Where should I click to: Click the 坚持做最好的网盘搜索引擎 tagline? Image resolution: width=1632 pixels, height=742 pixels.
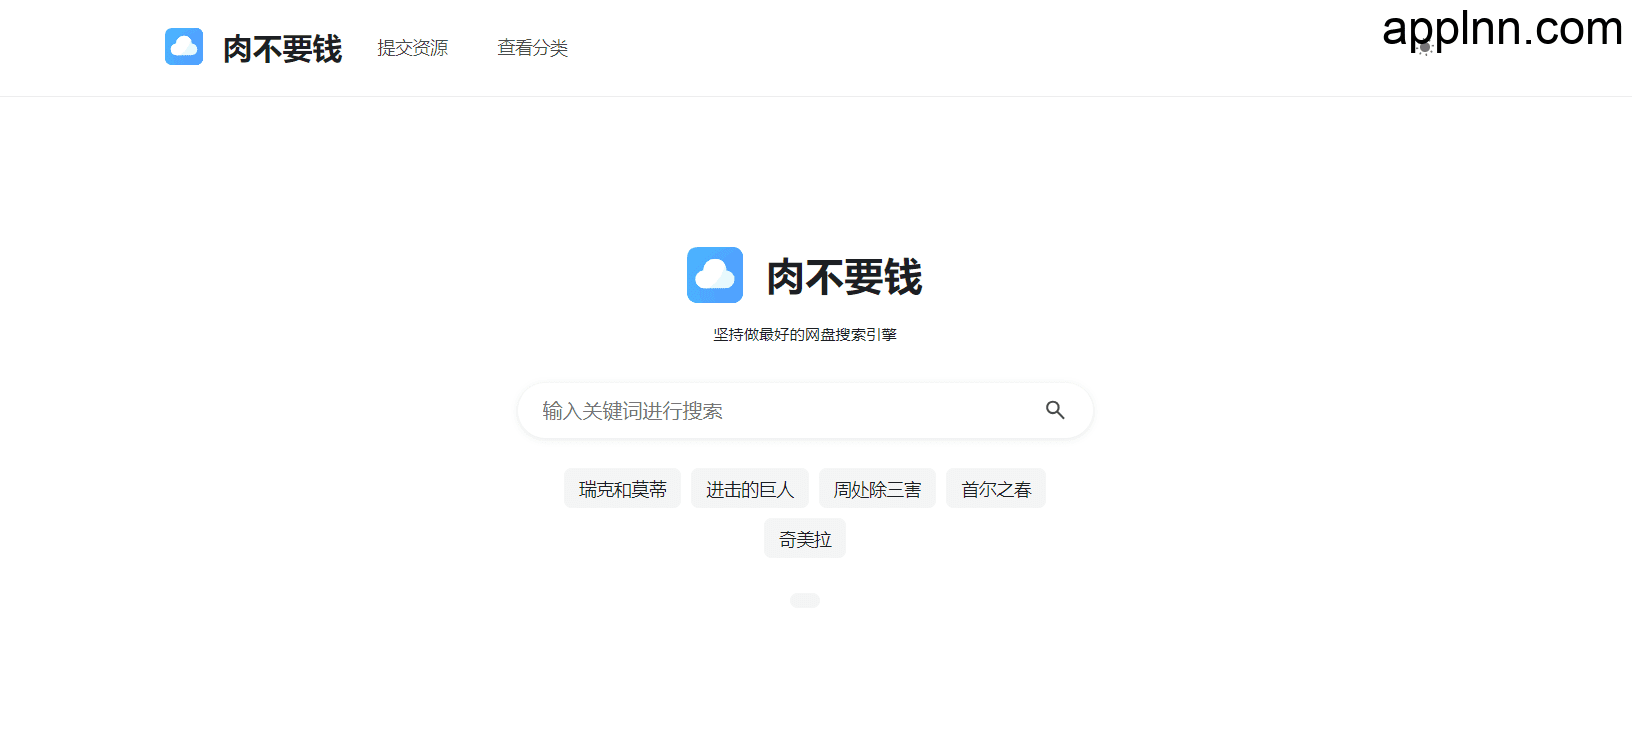pos(805,335)
